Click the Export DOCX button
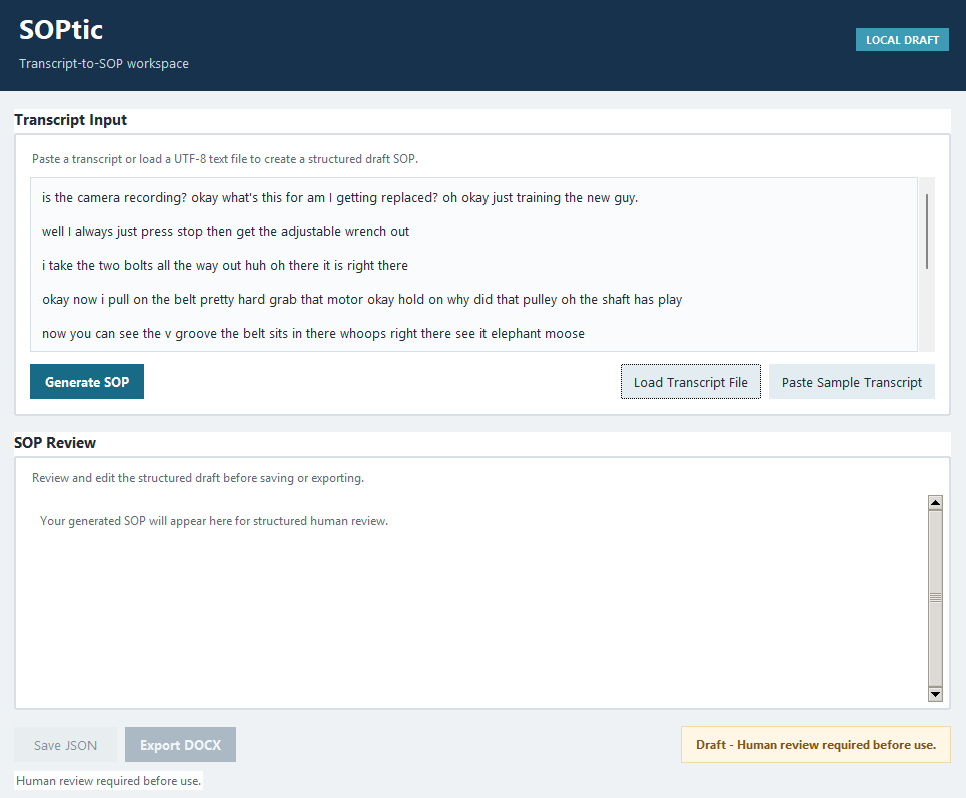966x798 pixels. tap(181, 744)
